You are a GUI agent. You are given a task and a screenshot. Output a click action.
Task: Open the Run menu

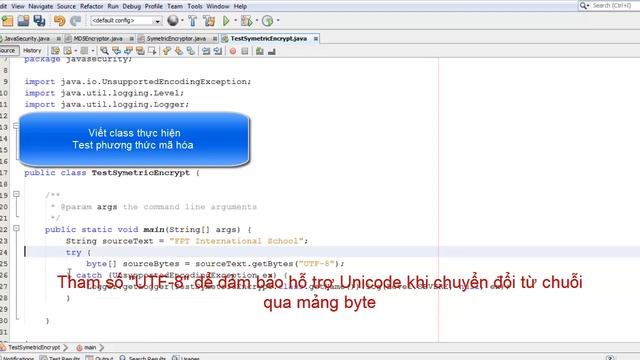coord(113,6)
